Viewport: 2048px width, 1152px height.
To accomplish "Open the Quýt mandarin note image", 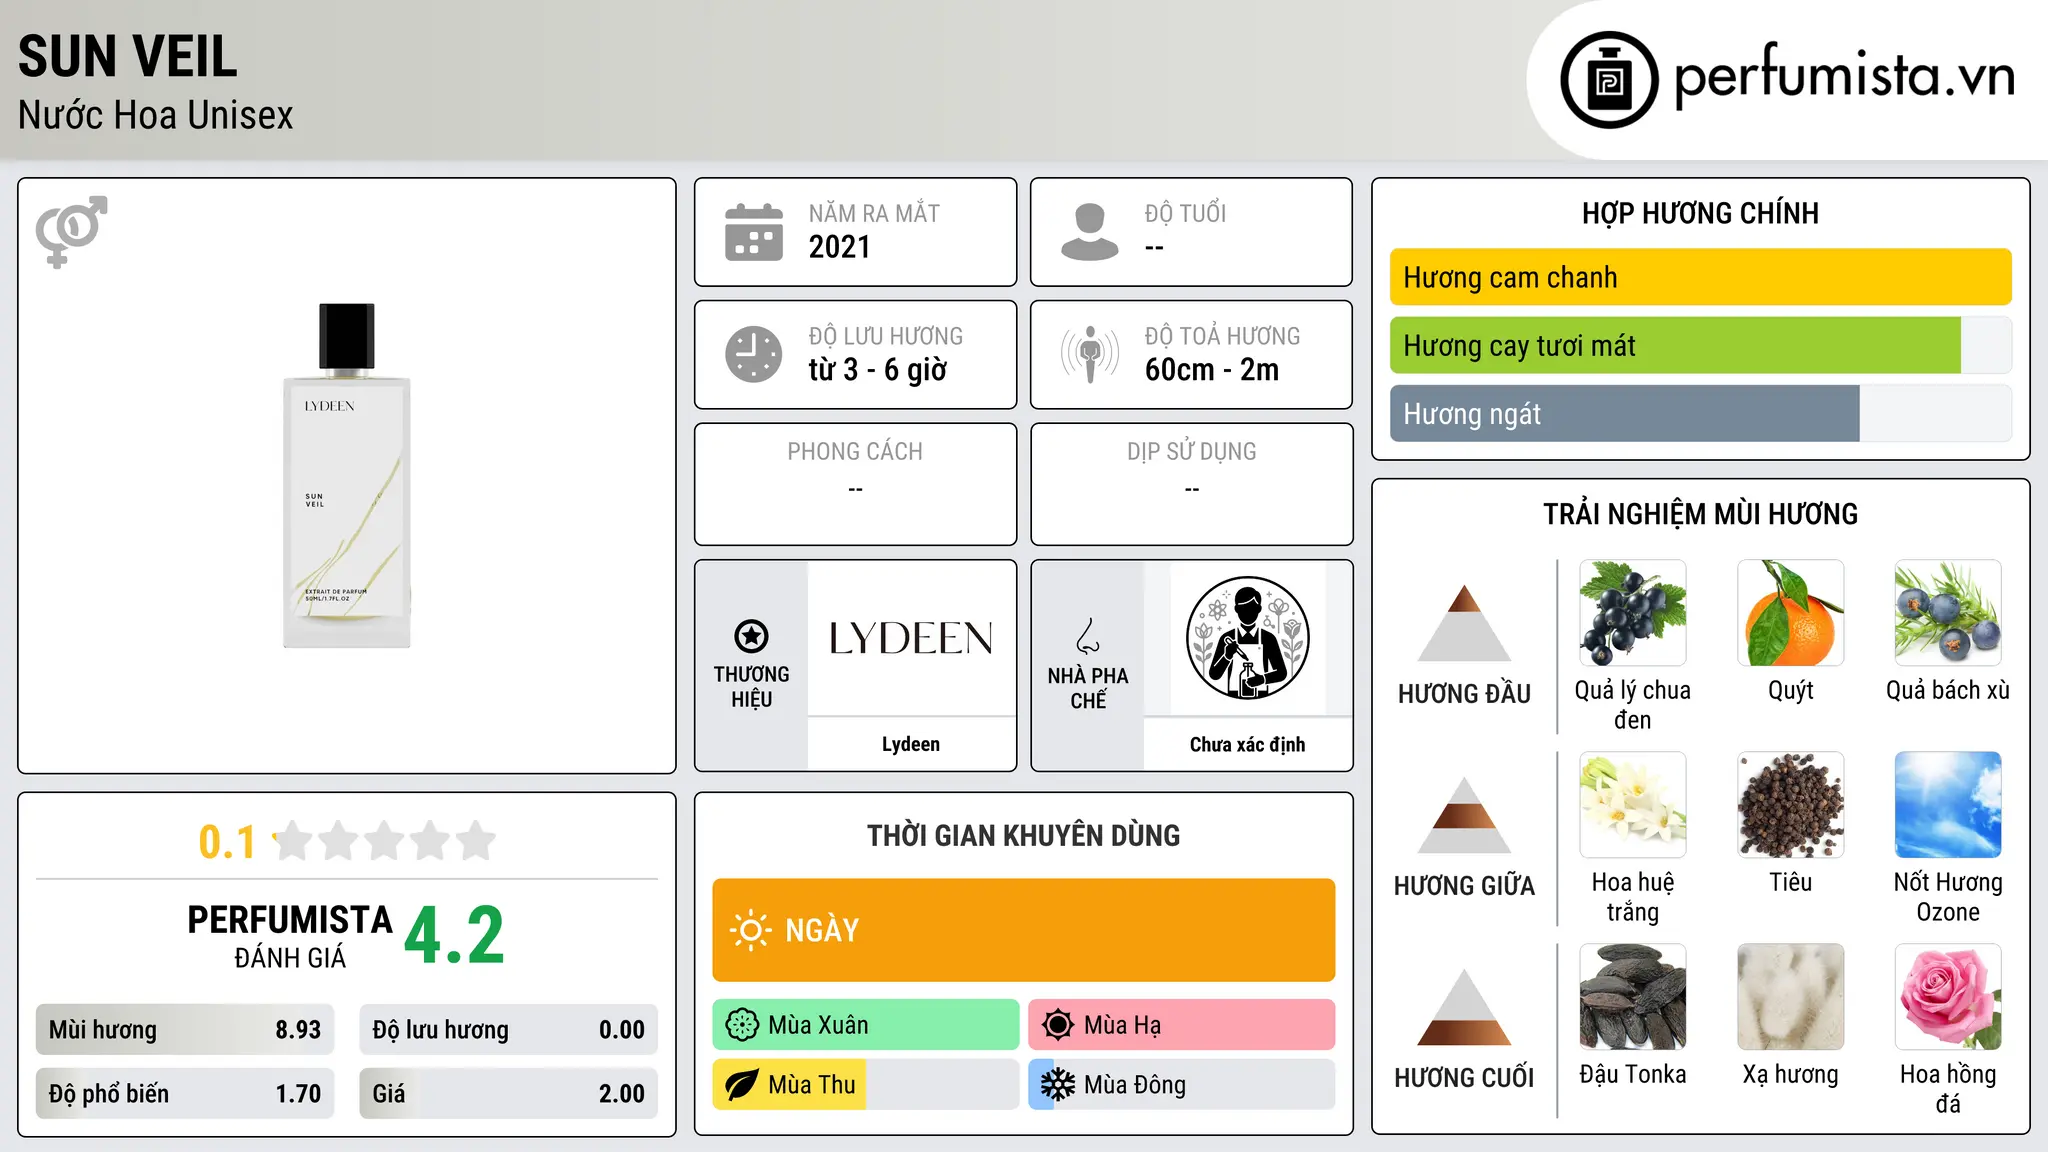I will [x=1790, y=613].
